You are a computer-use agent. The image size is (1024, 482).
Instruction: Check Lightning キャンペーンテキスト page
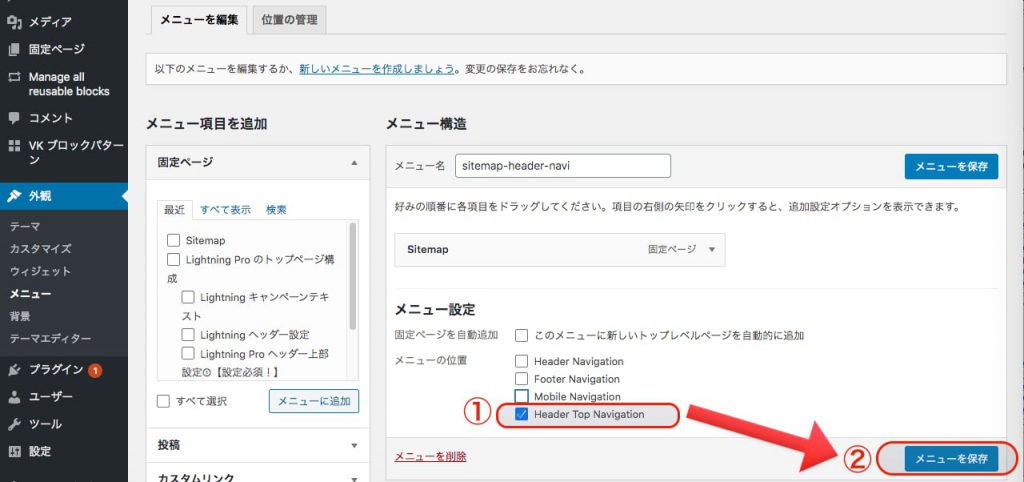pos(188,297)
